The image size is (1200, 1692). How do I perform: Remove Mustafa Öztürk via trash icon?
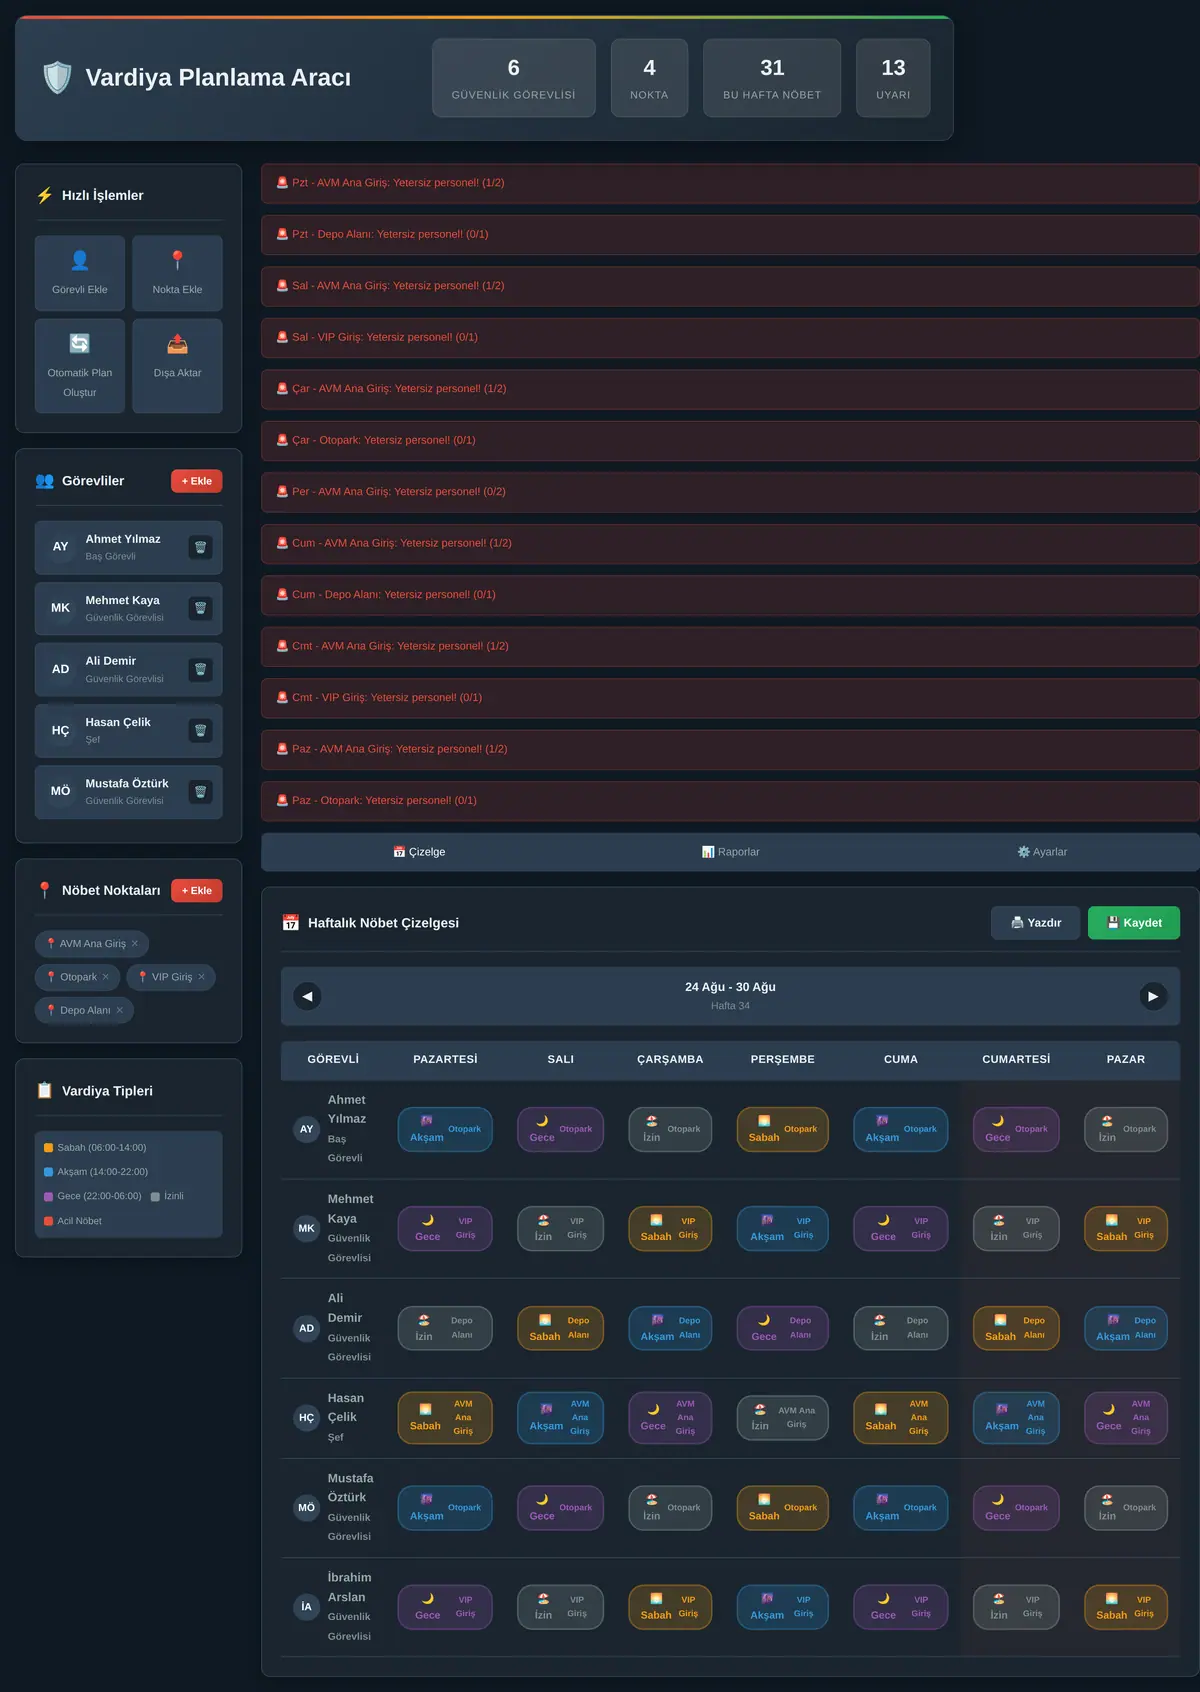point(200,792)
